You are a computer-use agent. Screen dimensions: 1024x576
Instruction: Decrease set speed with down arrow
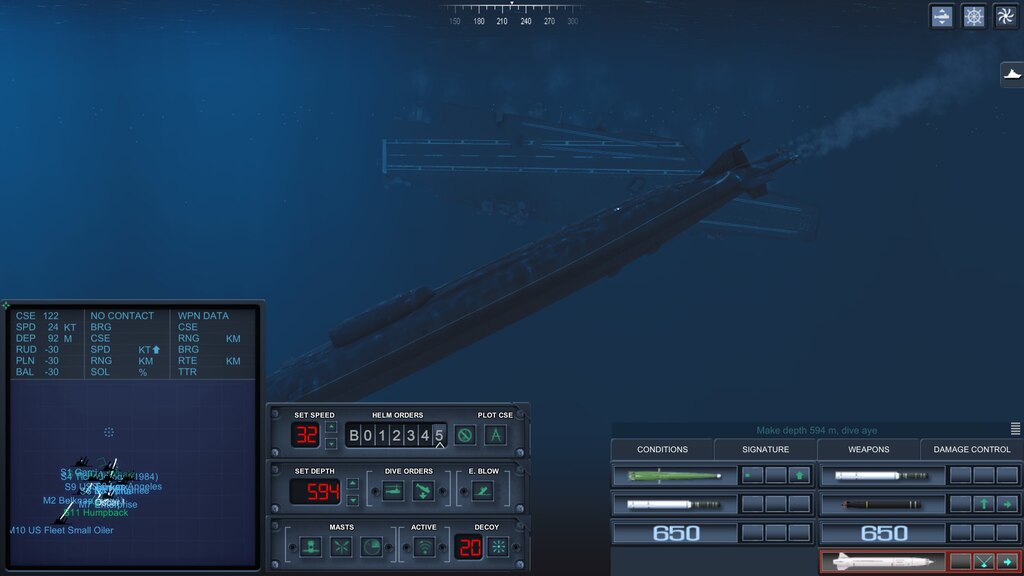pos(331,443)
